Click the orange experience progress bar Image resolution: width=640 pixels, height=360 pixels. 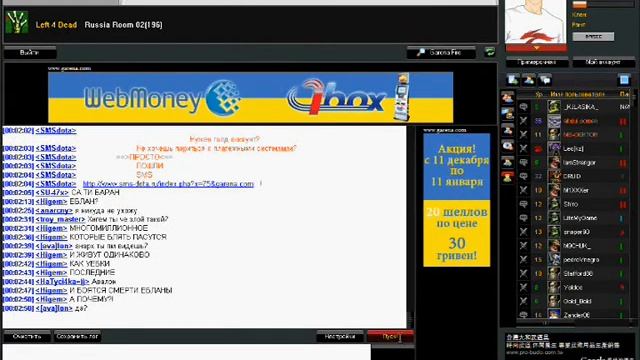click(603, 4)
